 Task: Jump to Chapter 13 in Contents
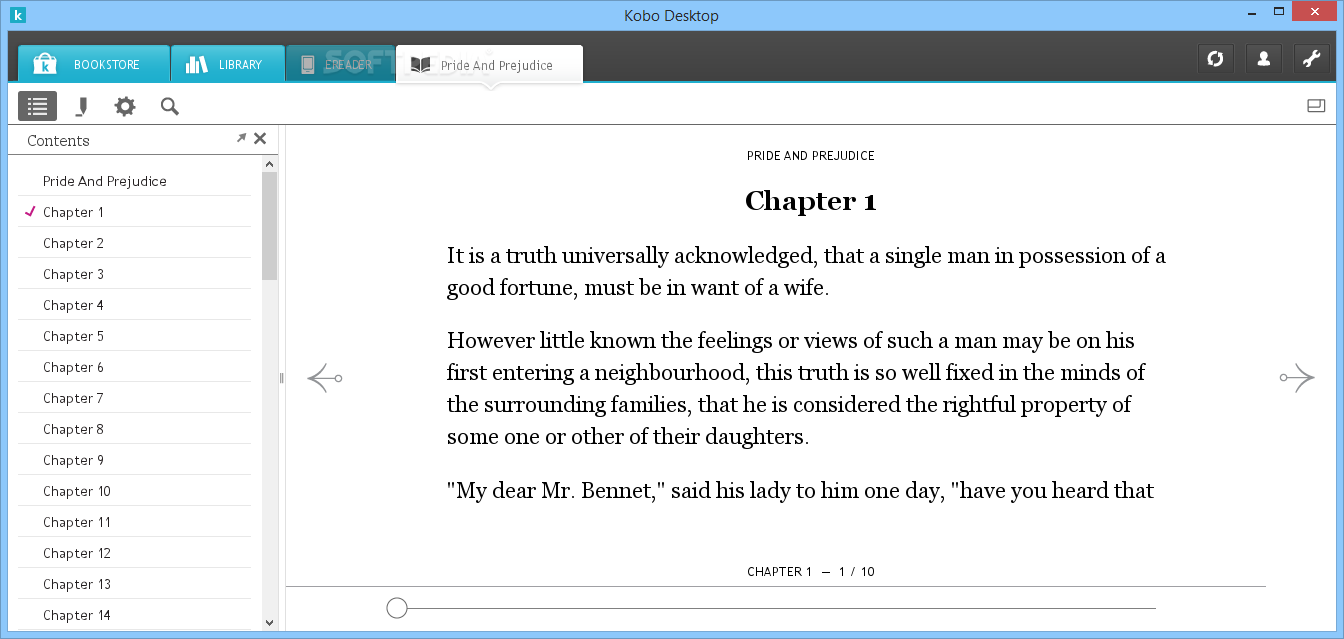pyautogui.click(x=134, y=584)
